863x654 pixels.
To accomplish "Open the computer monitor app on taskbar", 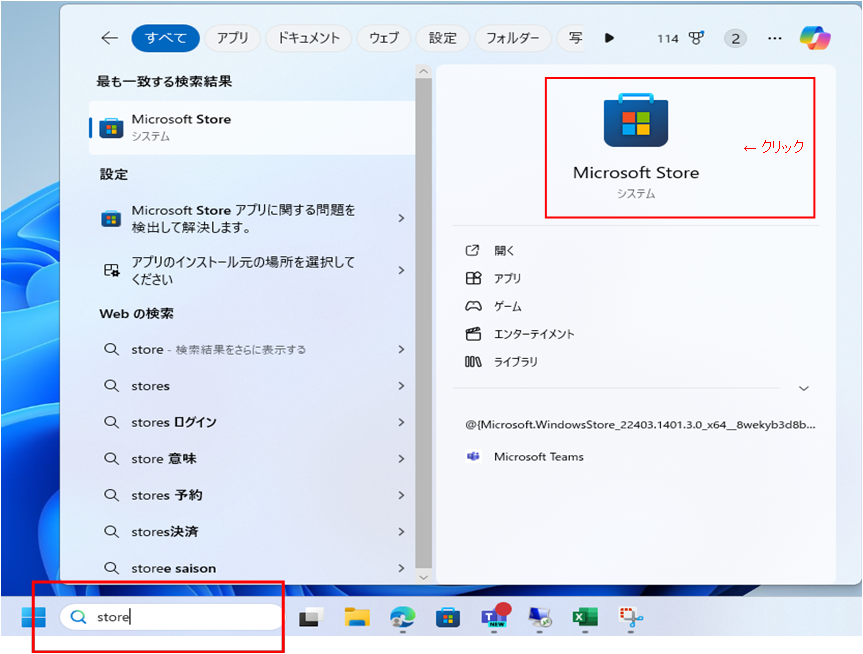I will click(x=539, y=617).
